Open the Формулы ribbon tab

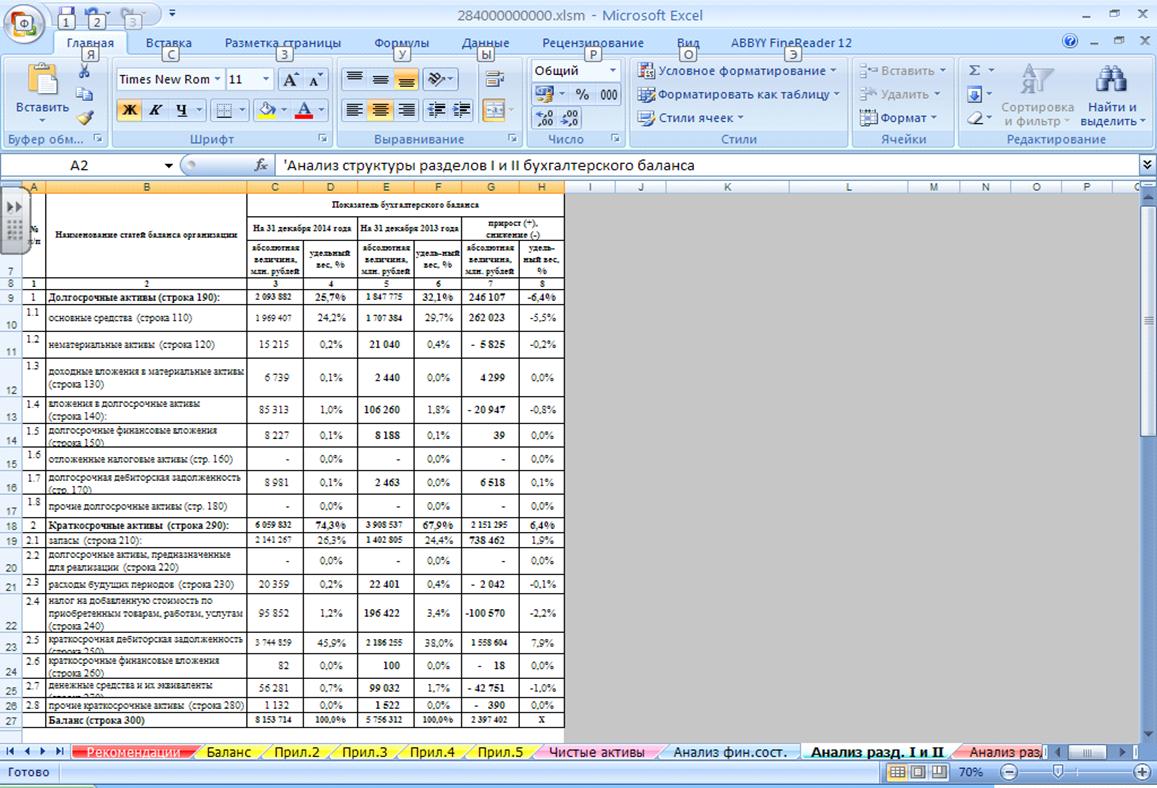401,43
